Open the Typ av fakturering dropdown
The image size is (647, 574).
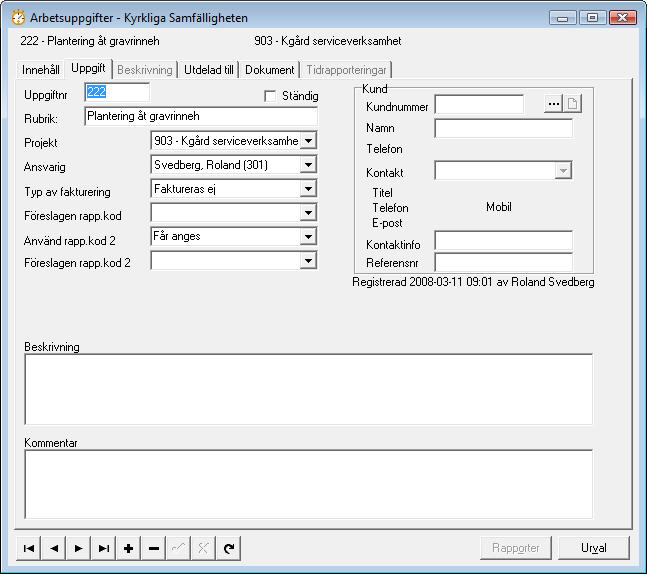pyautogui.click(x=308, y=189)
